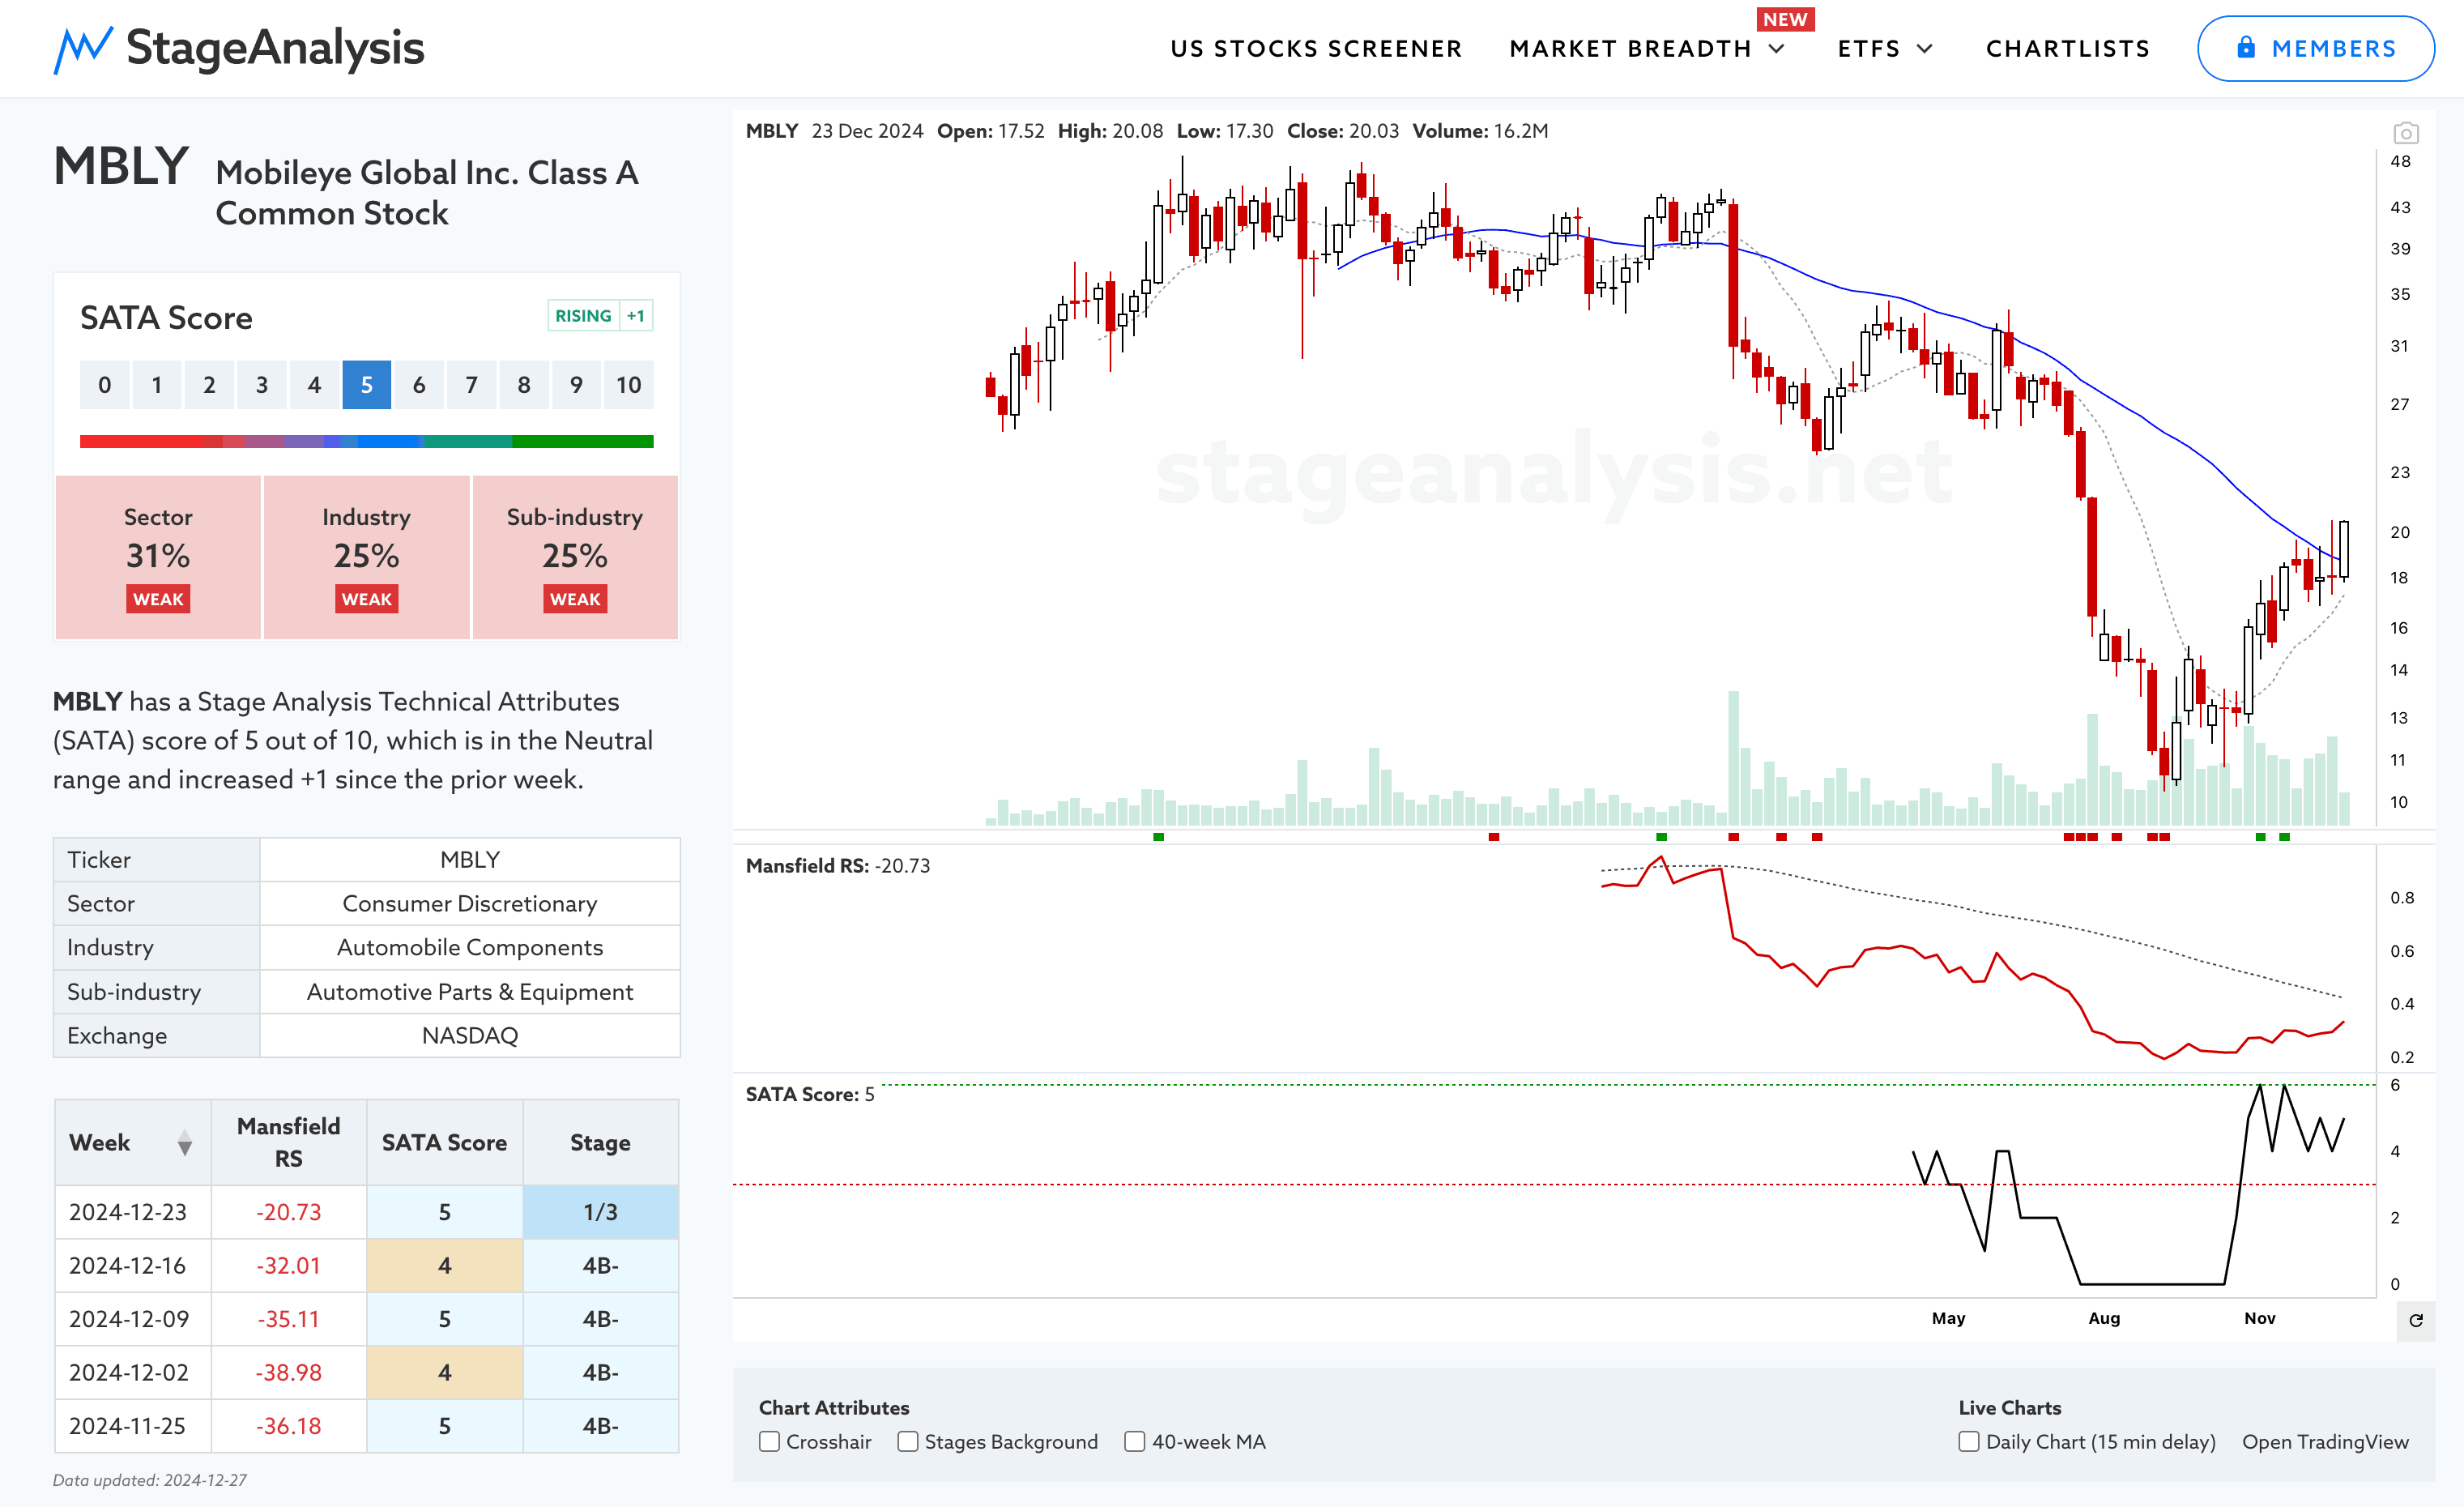Open the Market Breadth menu
The width and height of the screenshot is (2464, 1507).
click(1630, 49)
